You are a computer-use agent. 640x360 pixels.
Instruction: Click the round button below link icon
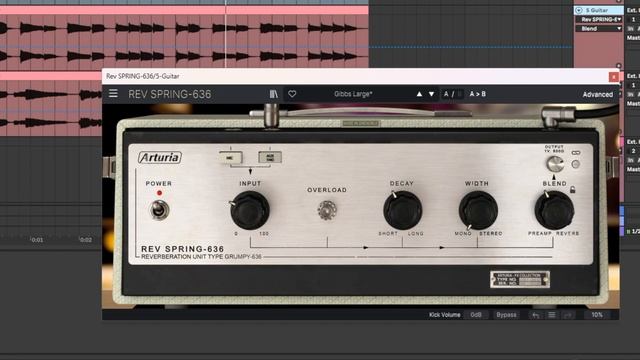(576, 164)
